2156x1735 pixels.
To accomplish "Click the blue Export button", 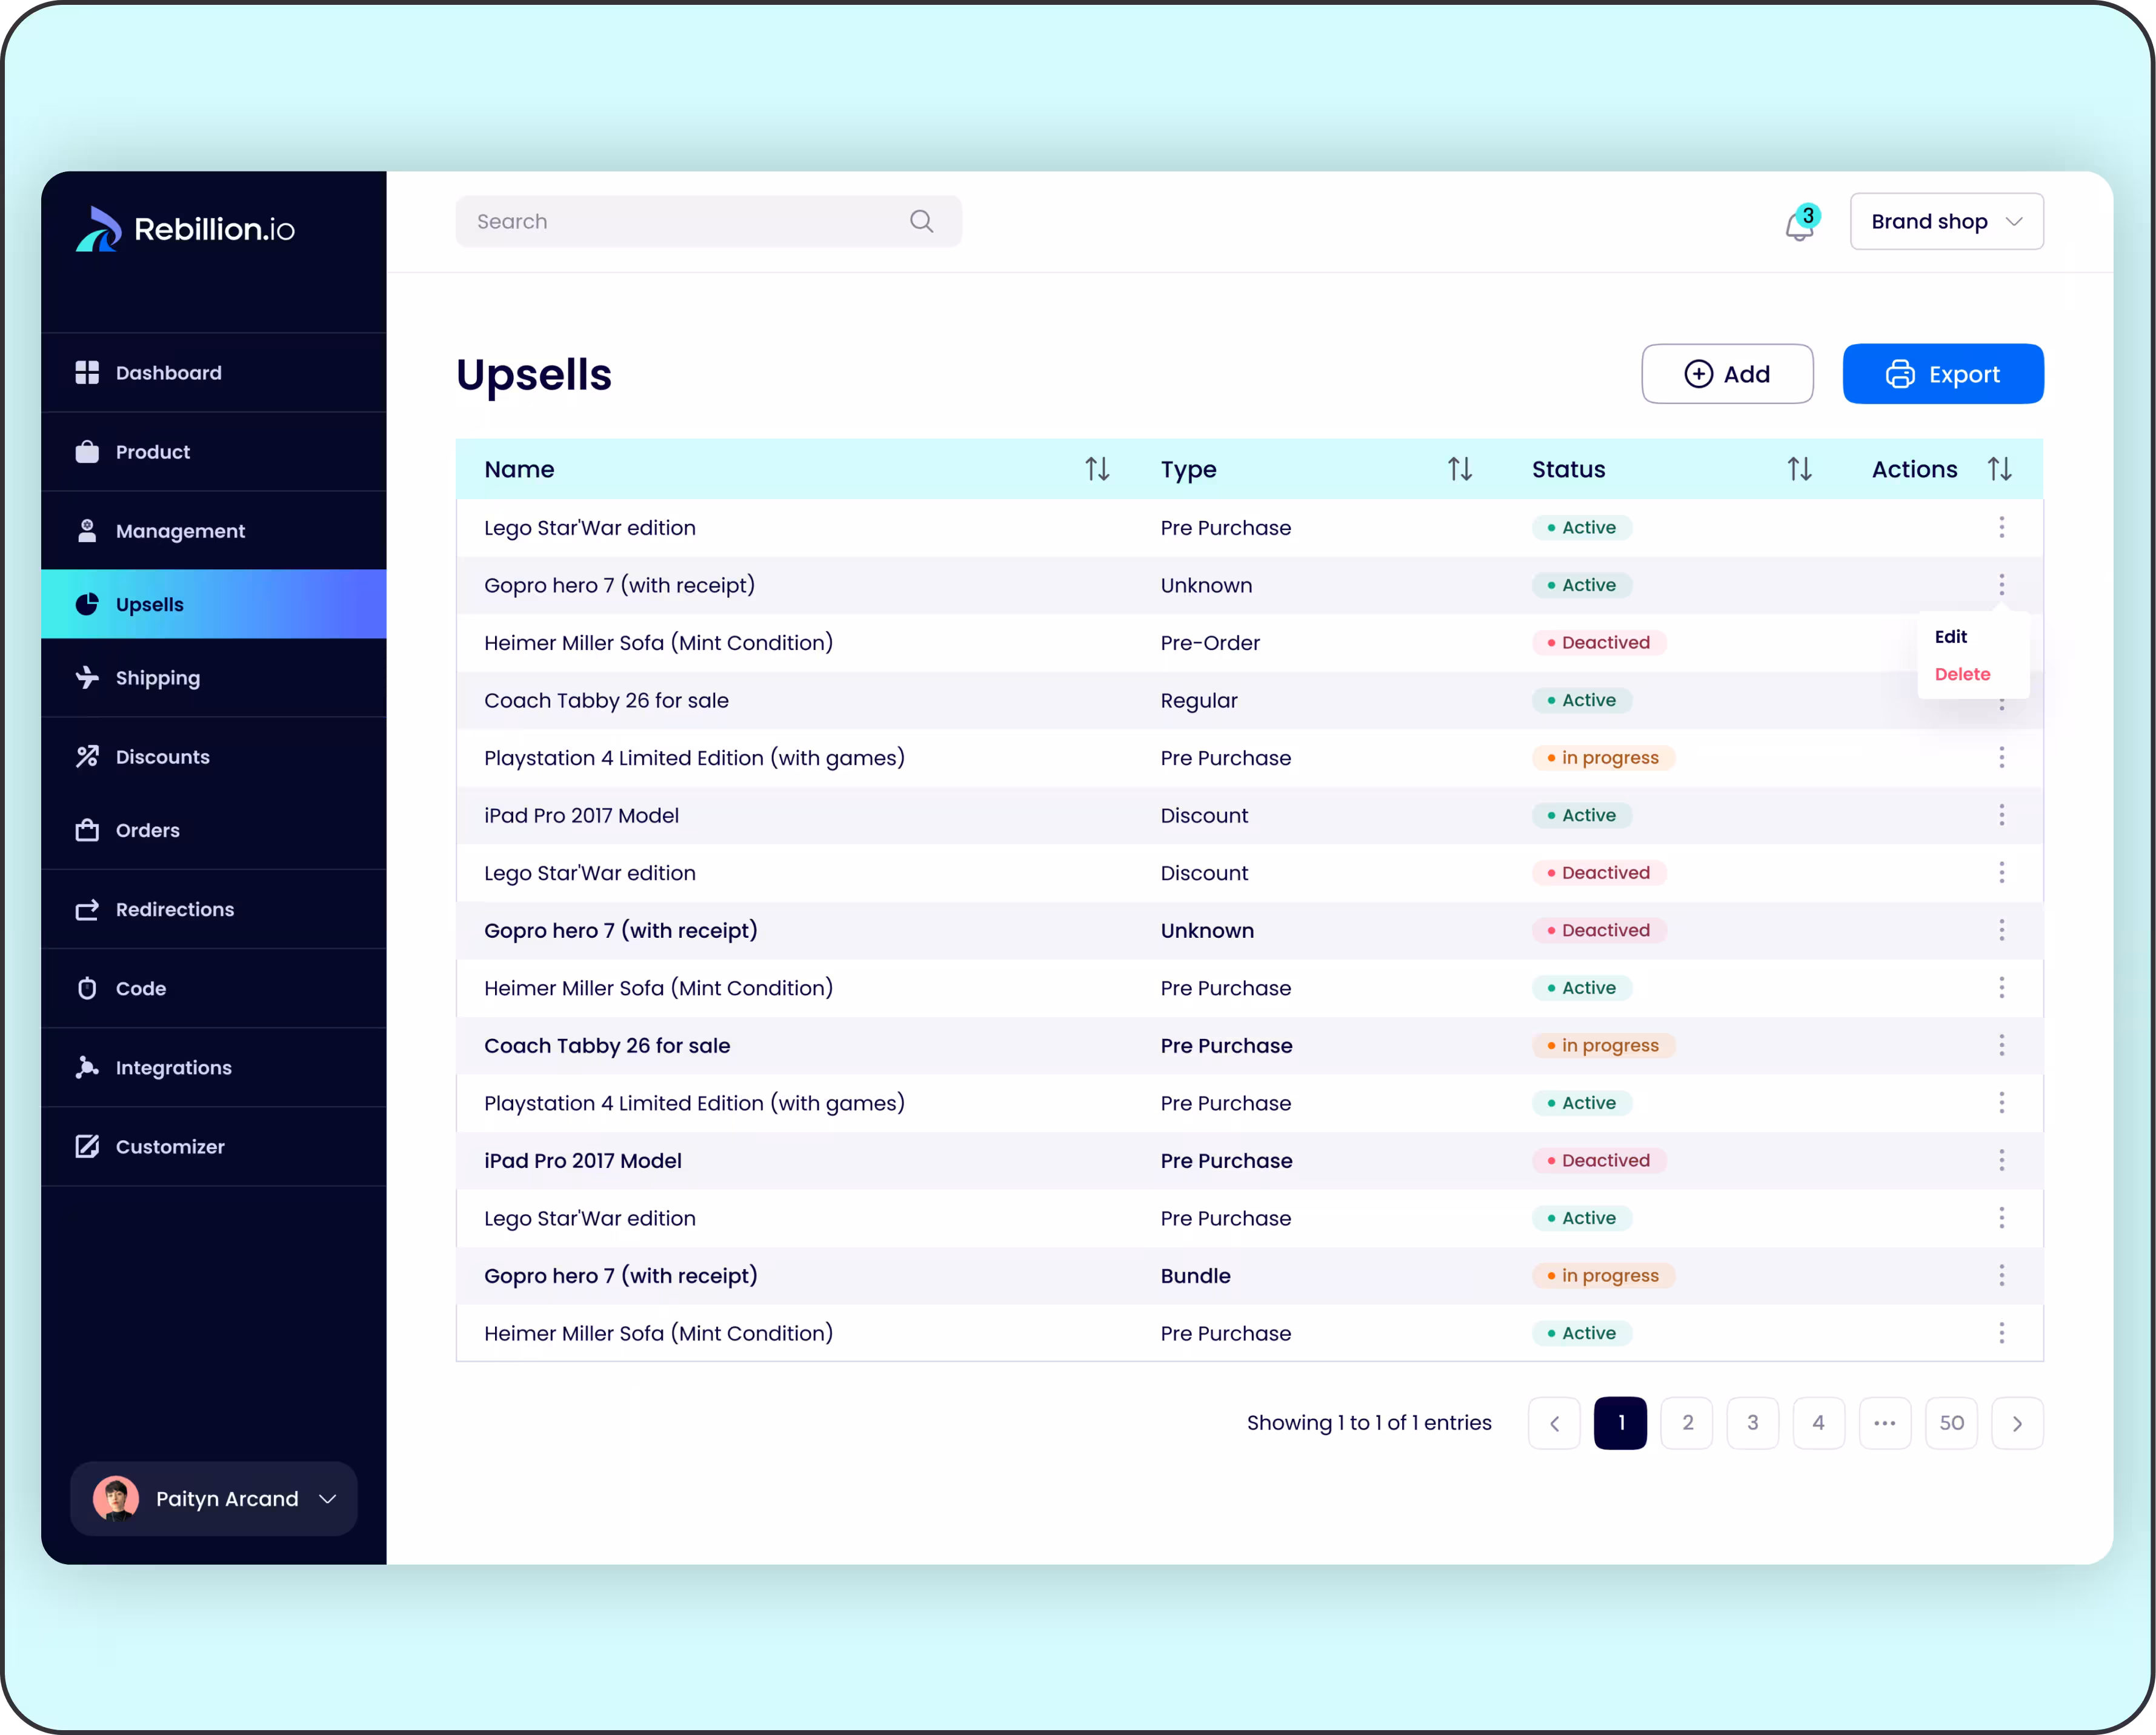I will tap(1942, 374).
